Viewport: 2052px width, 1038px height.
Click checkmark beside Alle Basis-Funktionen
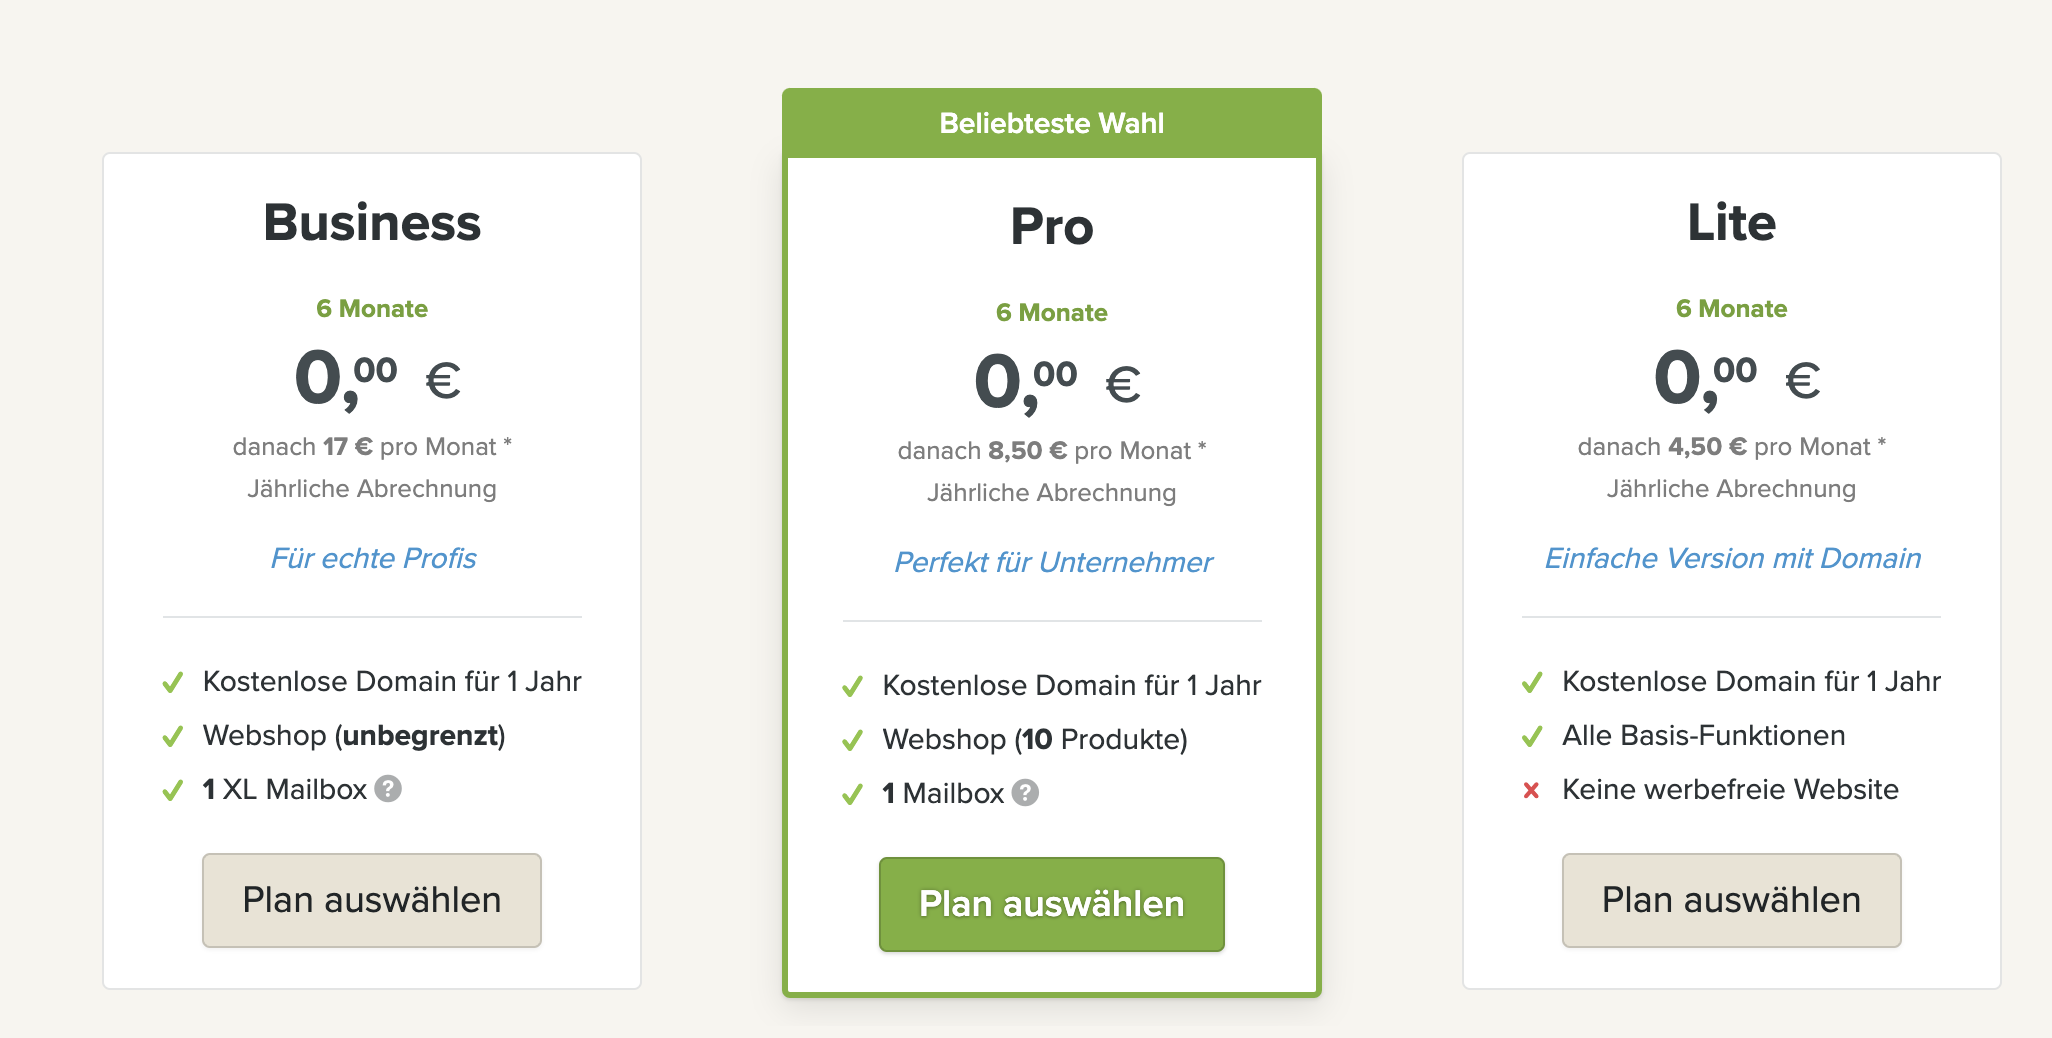click(x=1532, y=737)
